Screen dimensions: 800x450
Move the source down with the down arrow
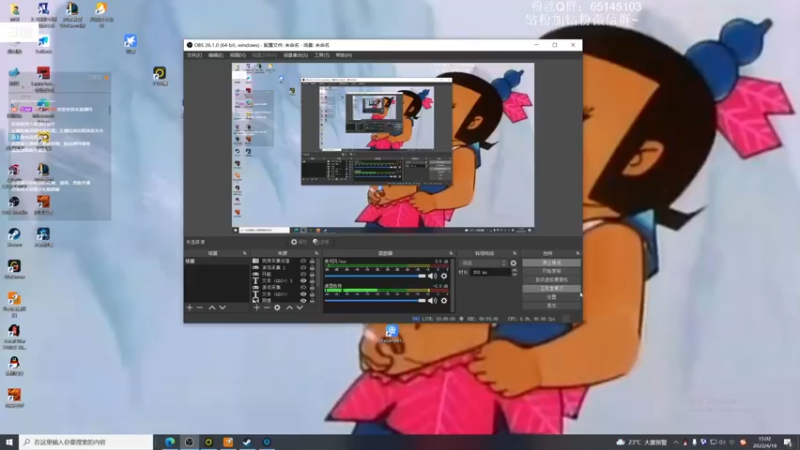pyautogui.click(x=299, y=308)
